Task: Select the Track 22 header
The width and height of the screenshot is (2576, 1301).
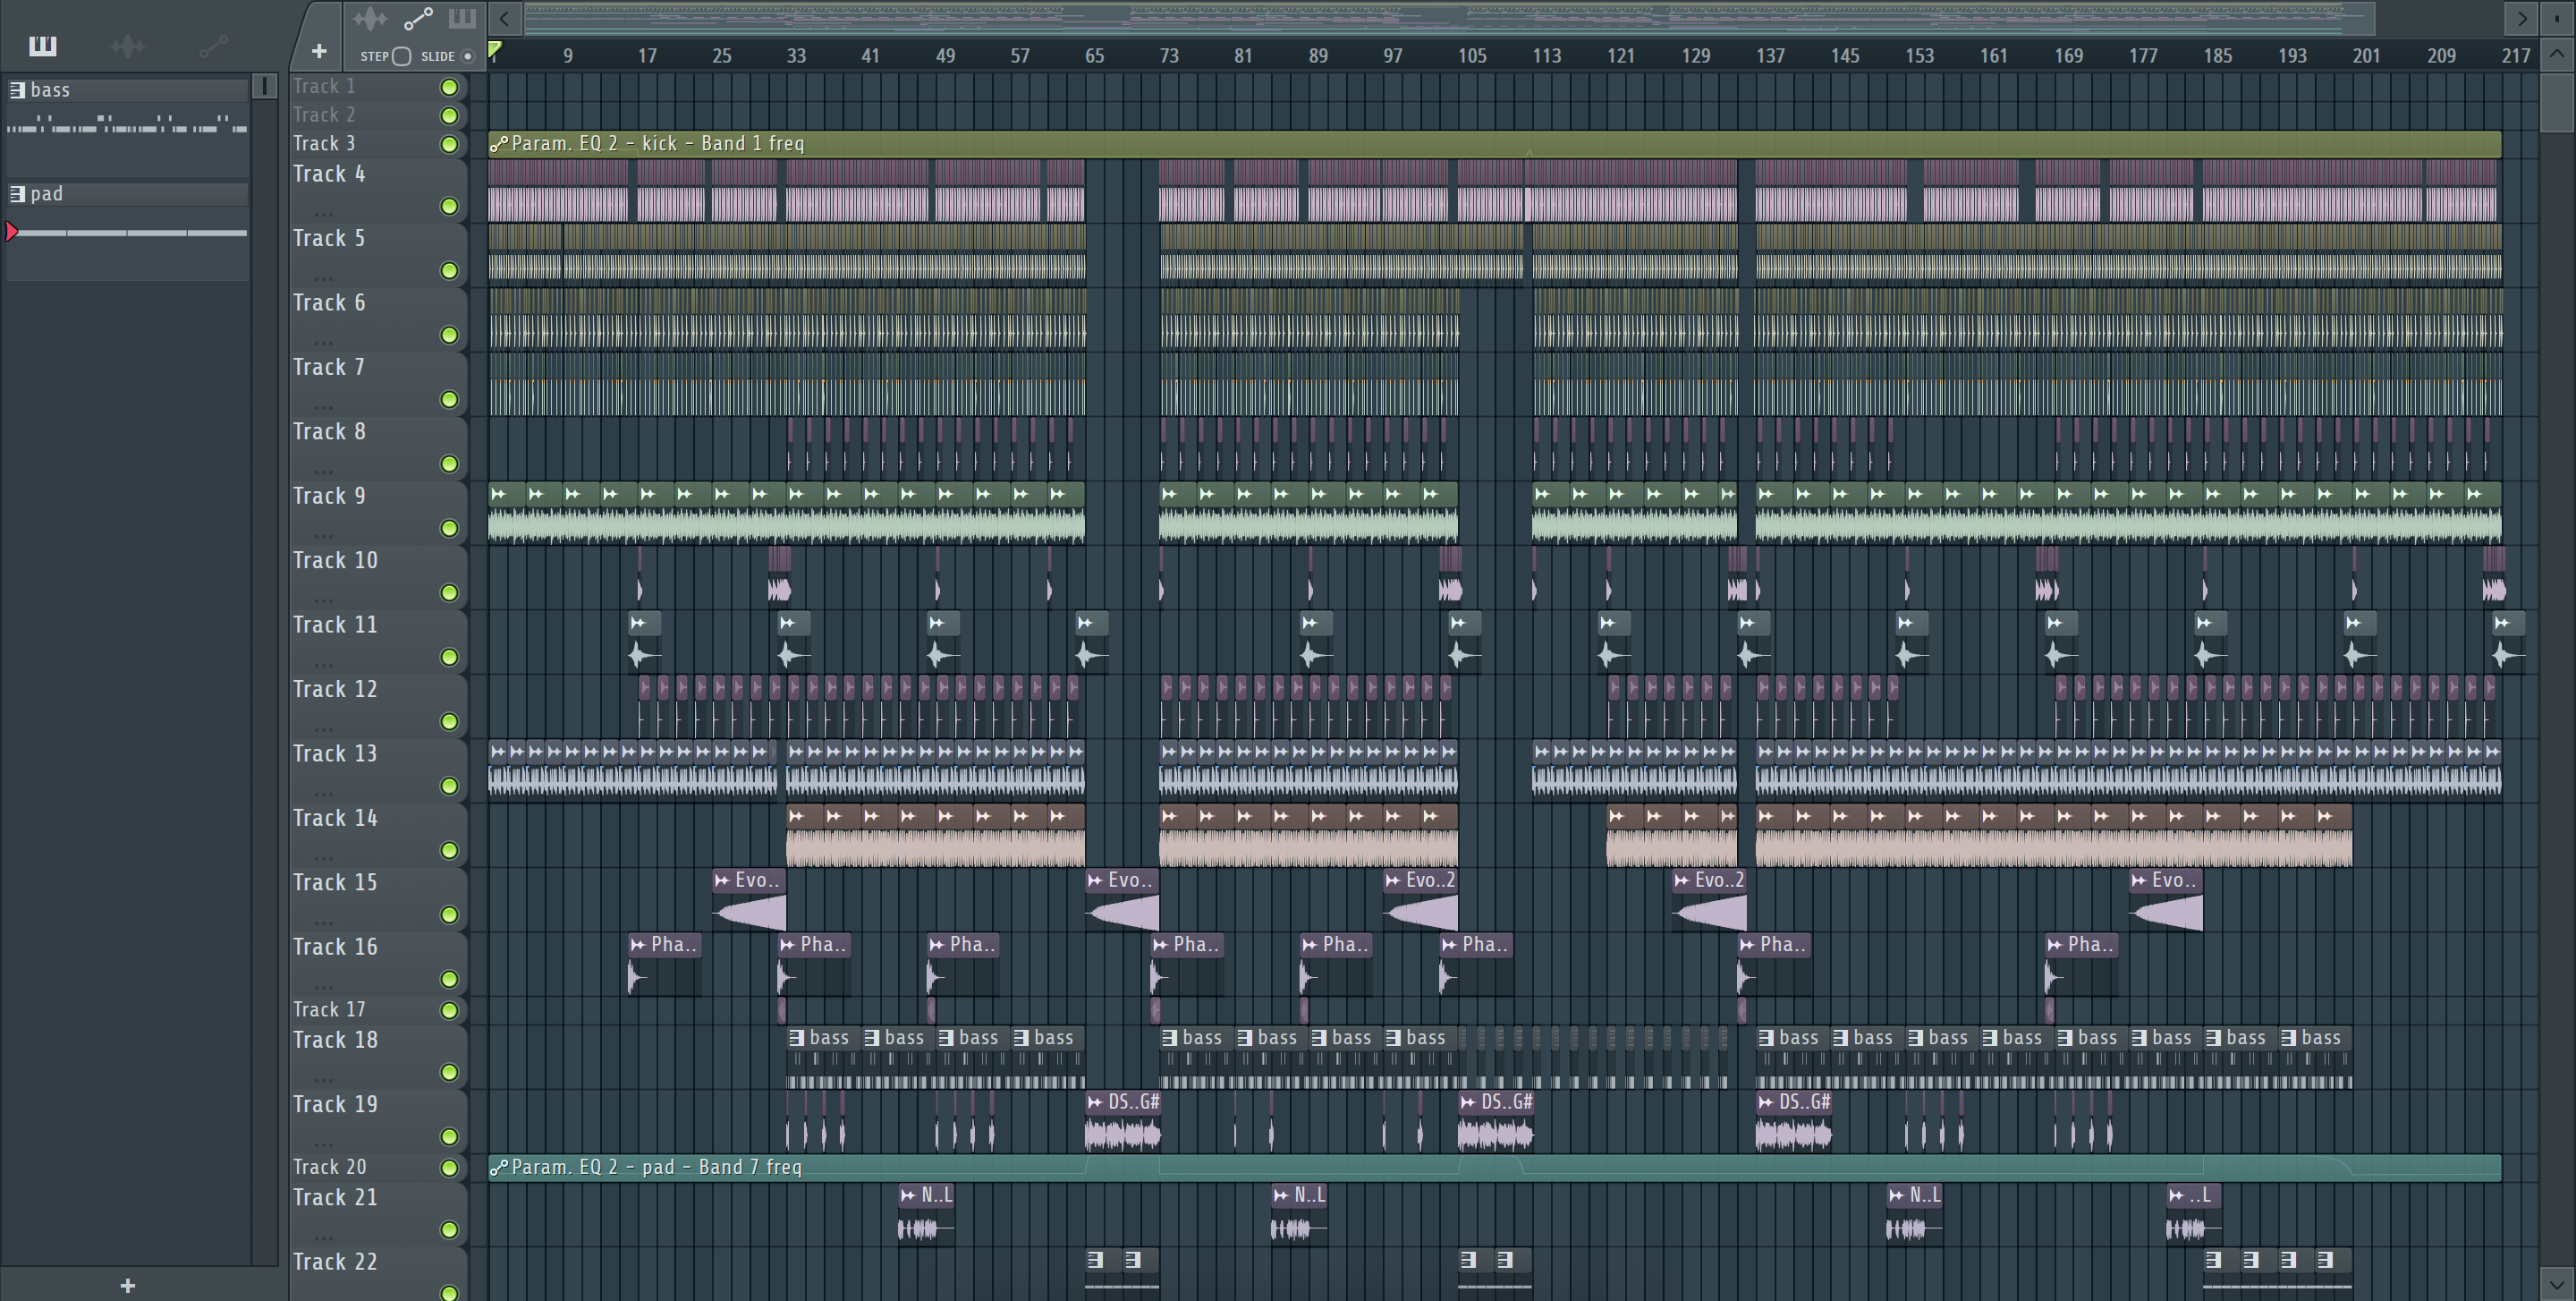Action: click(378, 1274)
